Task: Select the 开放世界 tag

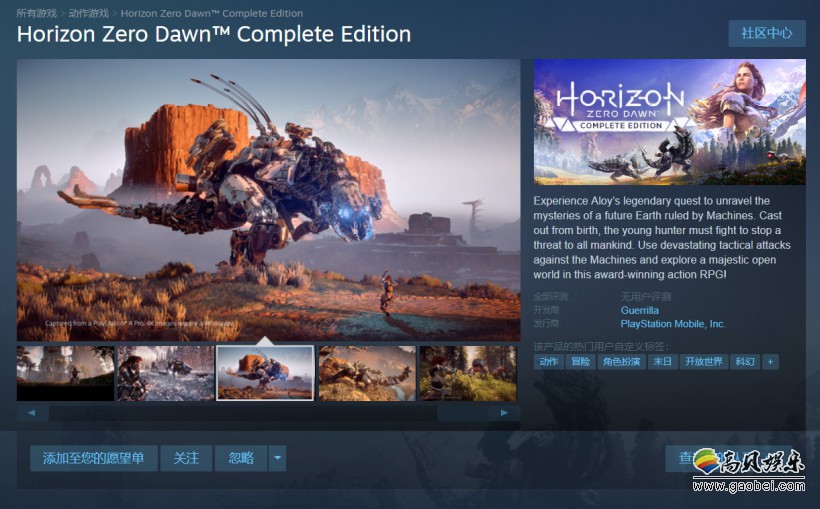Action: coord(704,361)
